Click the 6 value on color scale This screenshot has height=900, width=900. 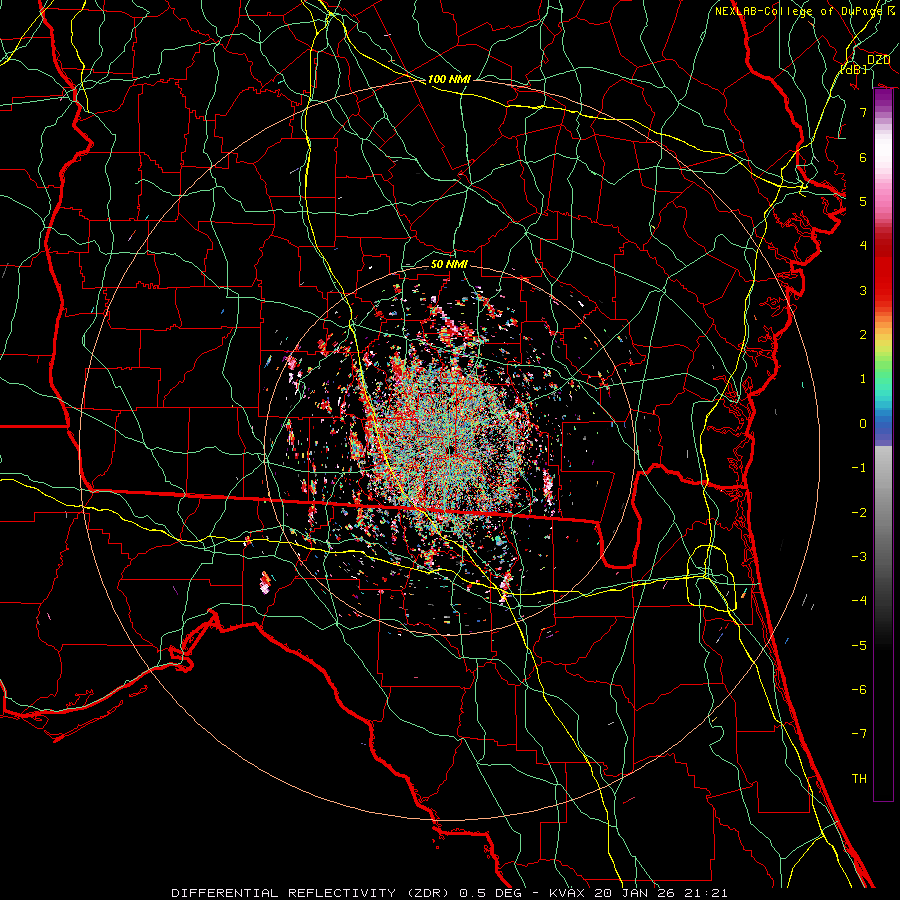click(x=863, y=157)
